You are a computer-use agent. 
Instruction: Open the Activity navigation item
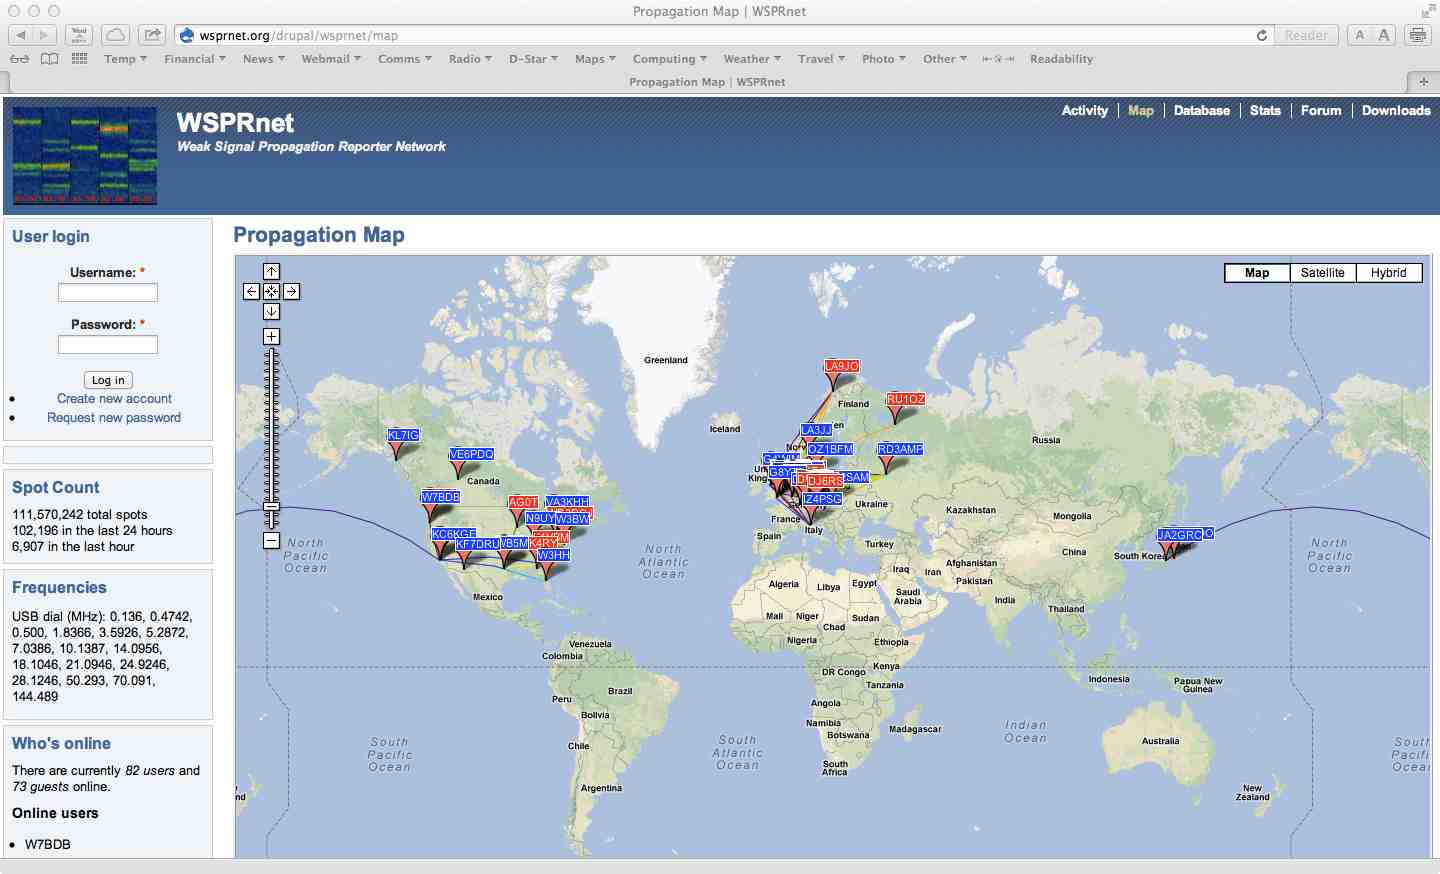[1084, 111]
